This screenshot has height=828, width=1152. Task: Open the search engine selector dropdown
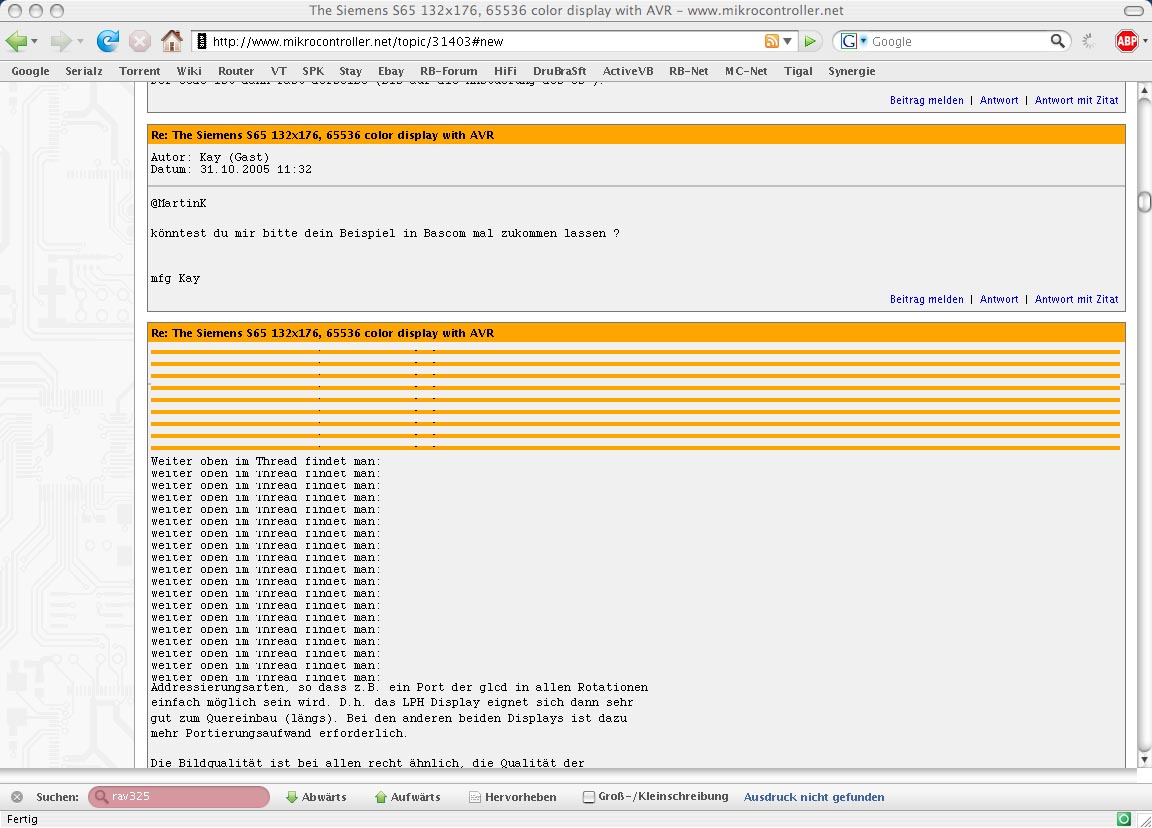point(854,41)
